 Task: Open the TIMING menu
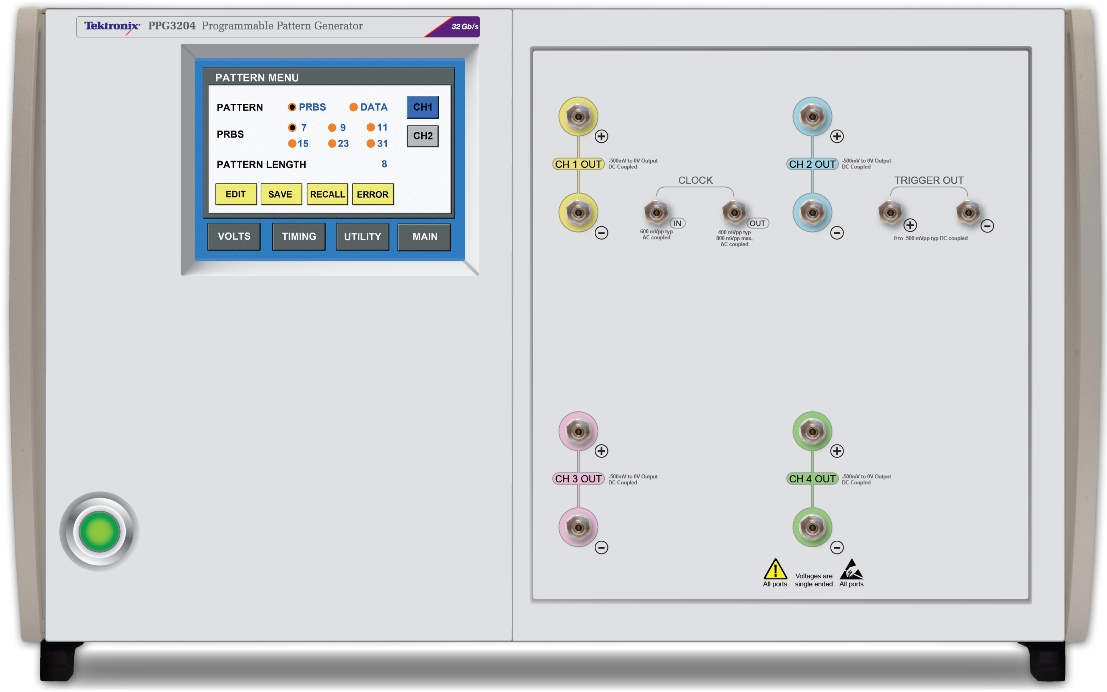coord(298,237)
